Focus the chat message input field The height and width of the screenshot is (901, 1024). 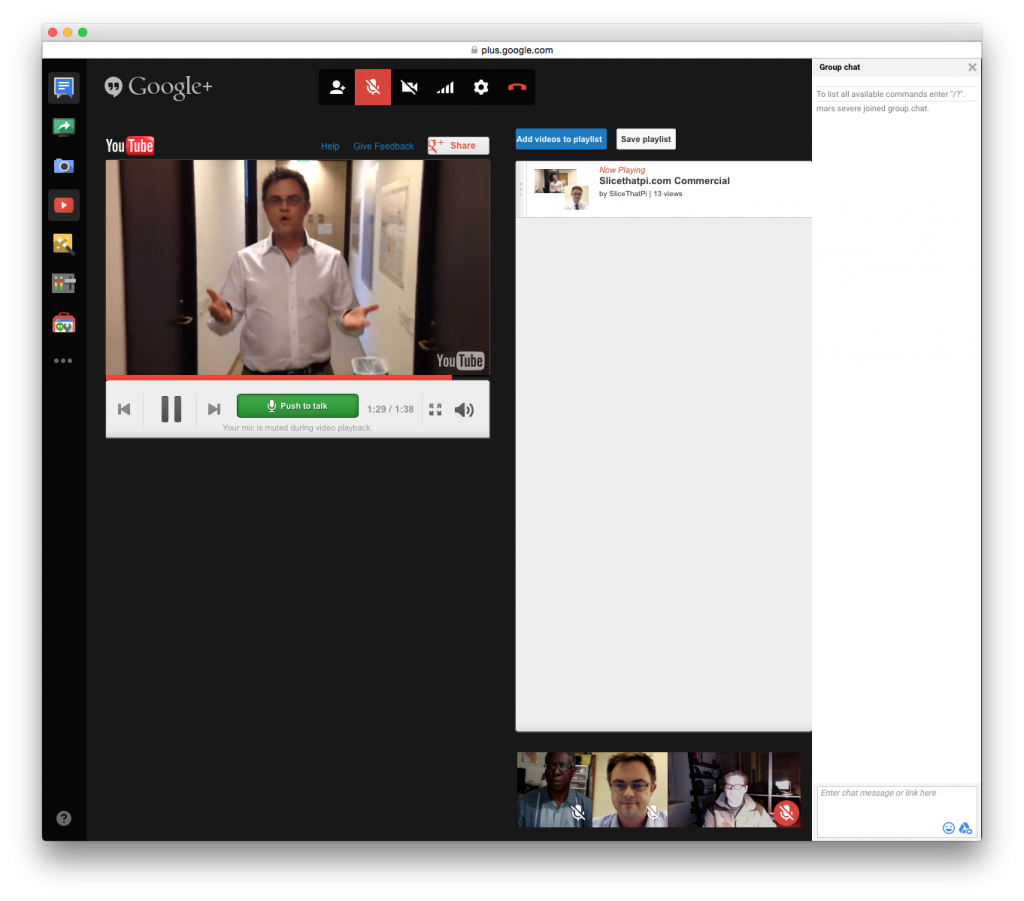[897, 812]
